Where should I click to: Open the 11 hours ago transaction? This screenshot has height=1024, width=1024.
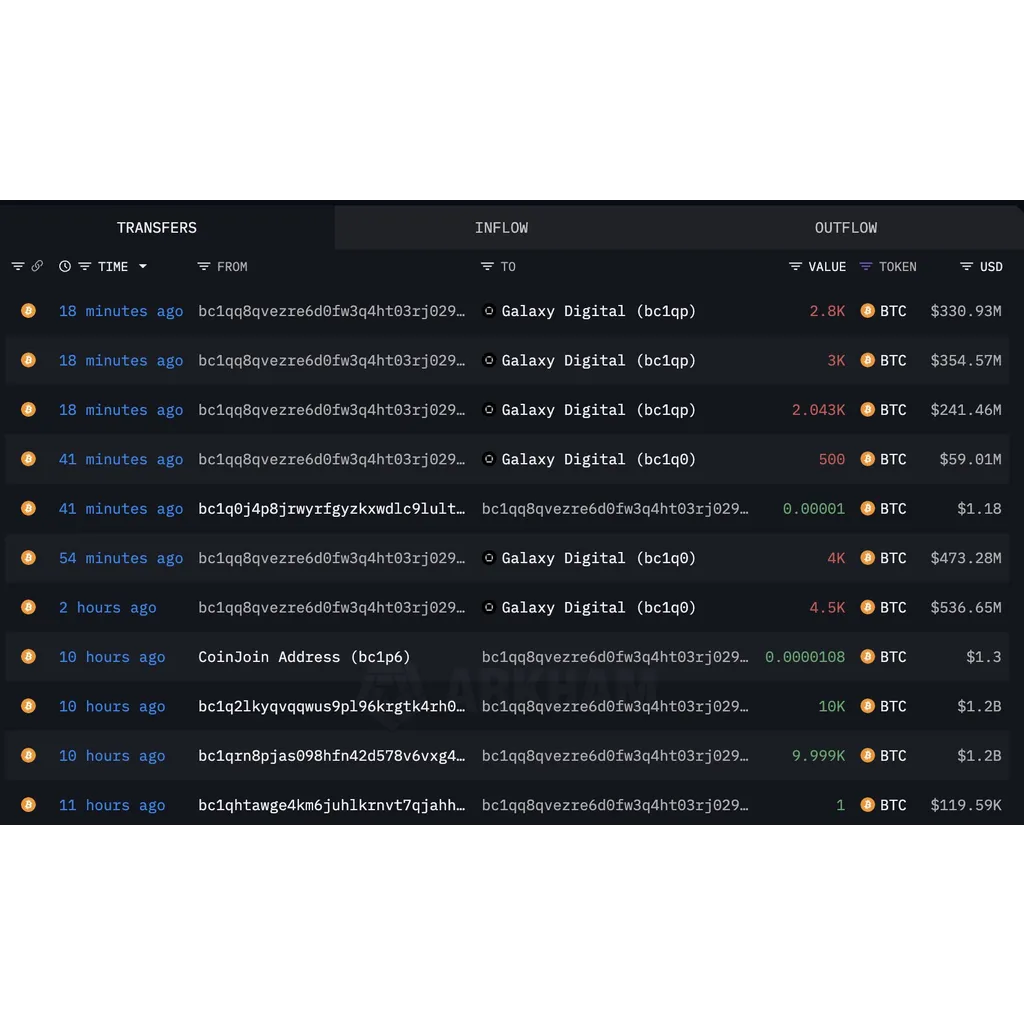112,805
